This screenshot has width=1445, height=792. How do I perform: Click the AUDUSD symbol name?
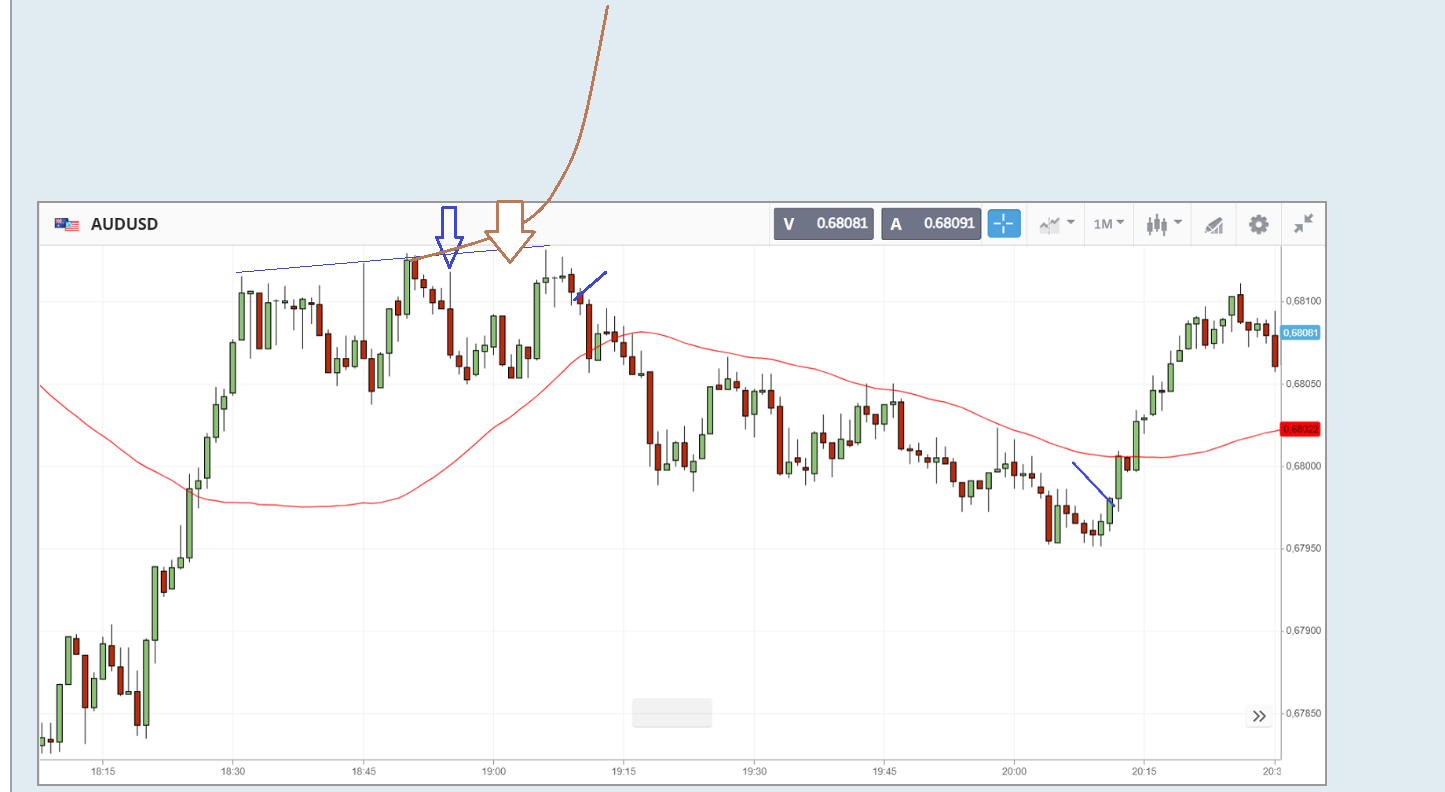pos(124,224)
